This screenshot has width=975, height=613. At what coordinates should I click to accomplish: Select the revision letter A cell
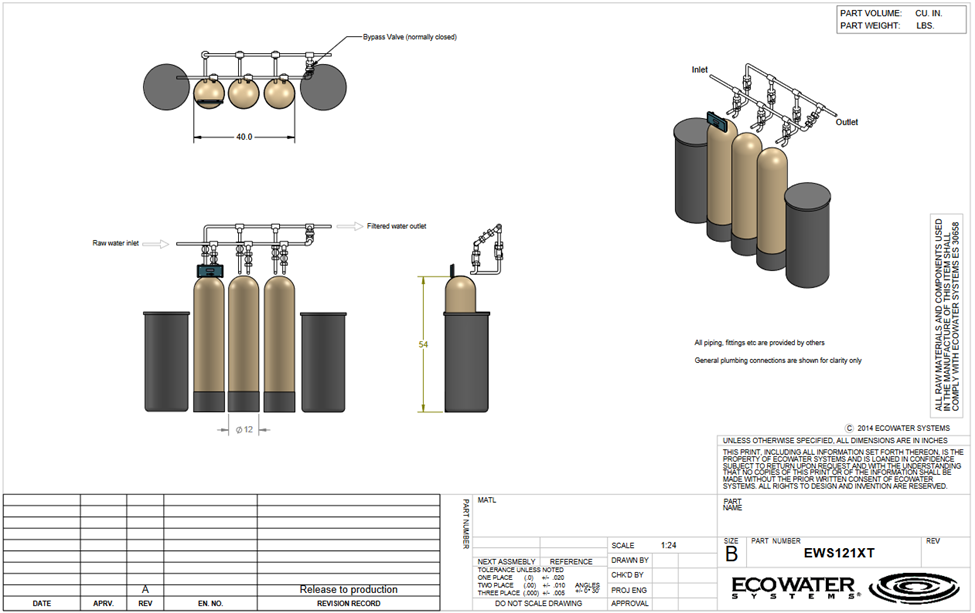tap(145, 589)
